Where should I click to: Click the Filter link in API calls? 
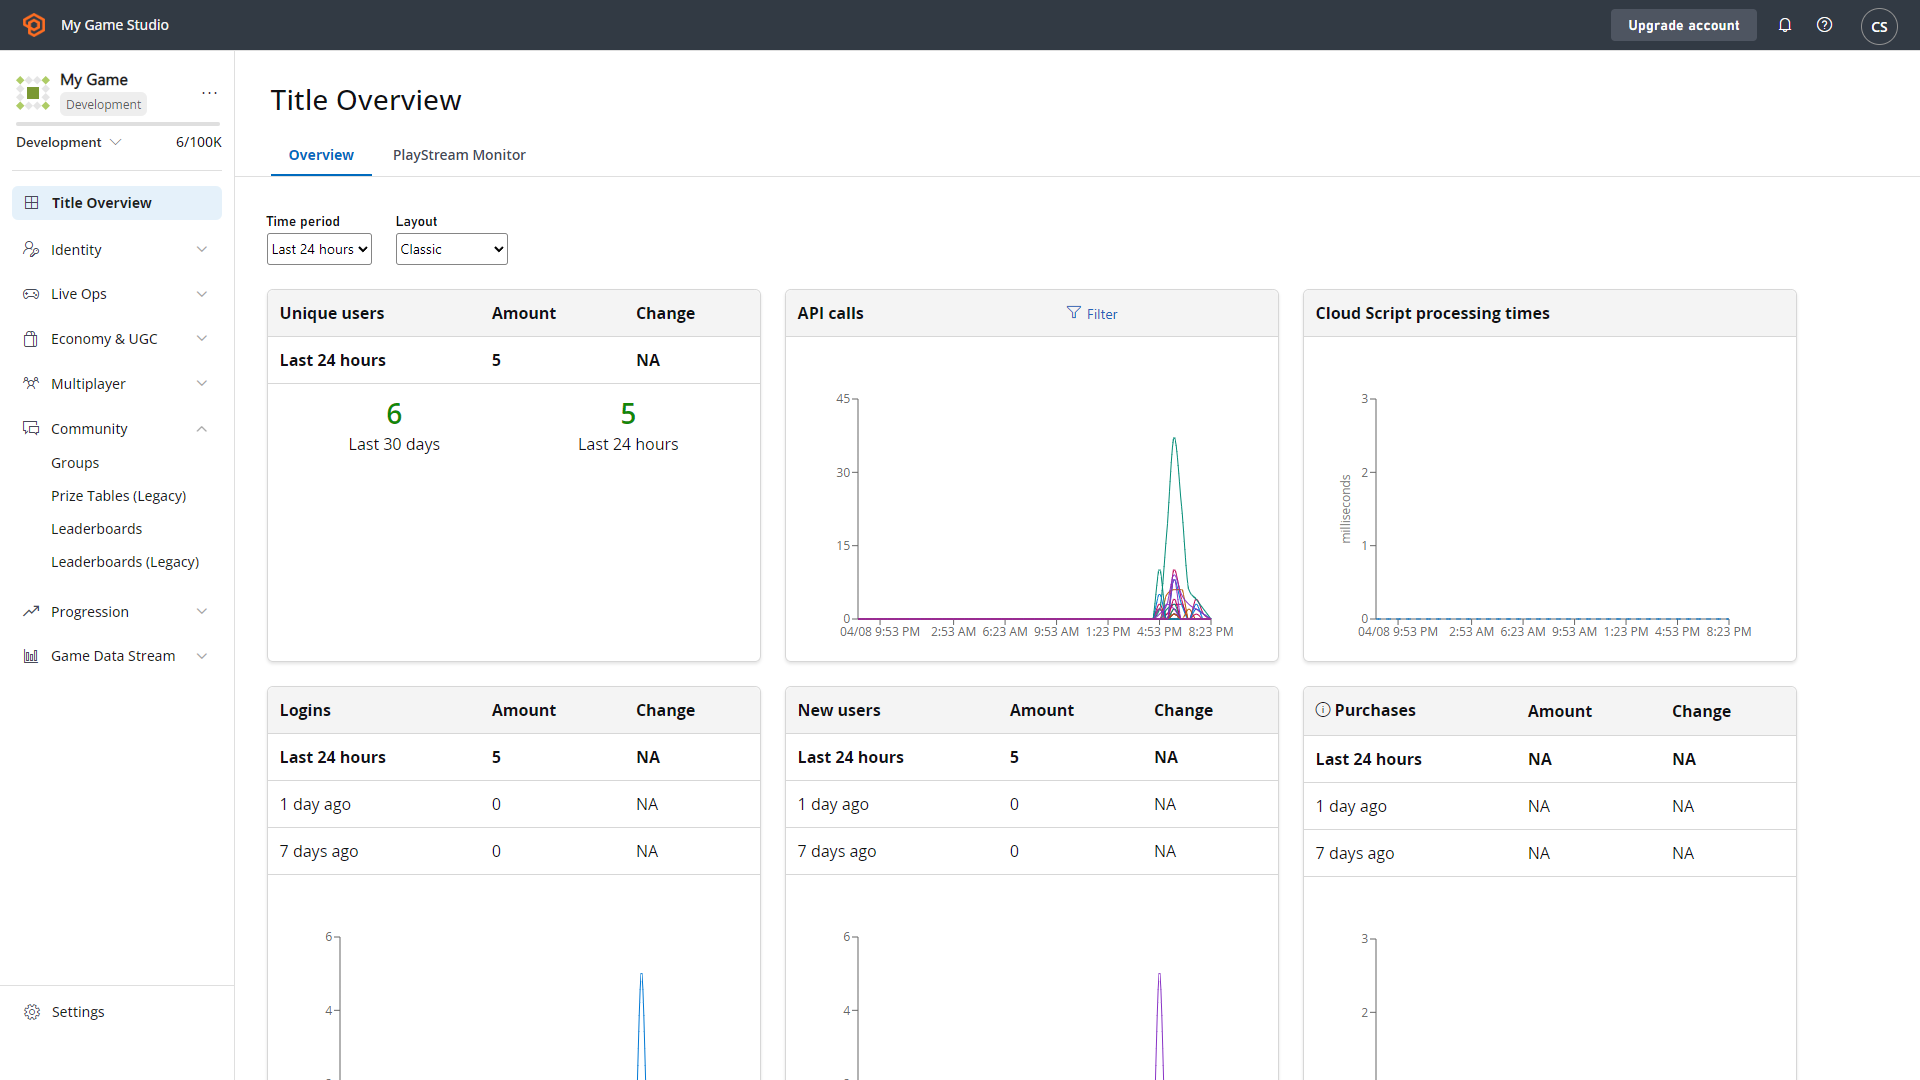coord(1102,314)
